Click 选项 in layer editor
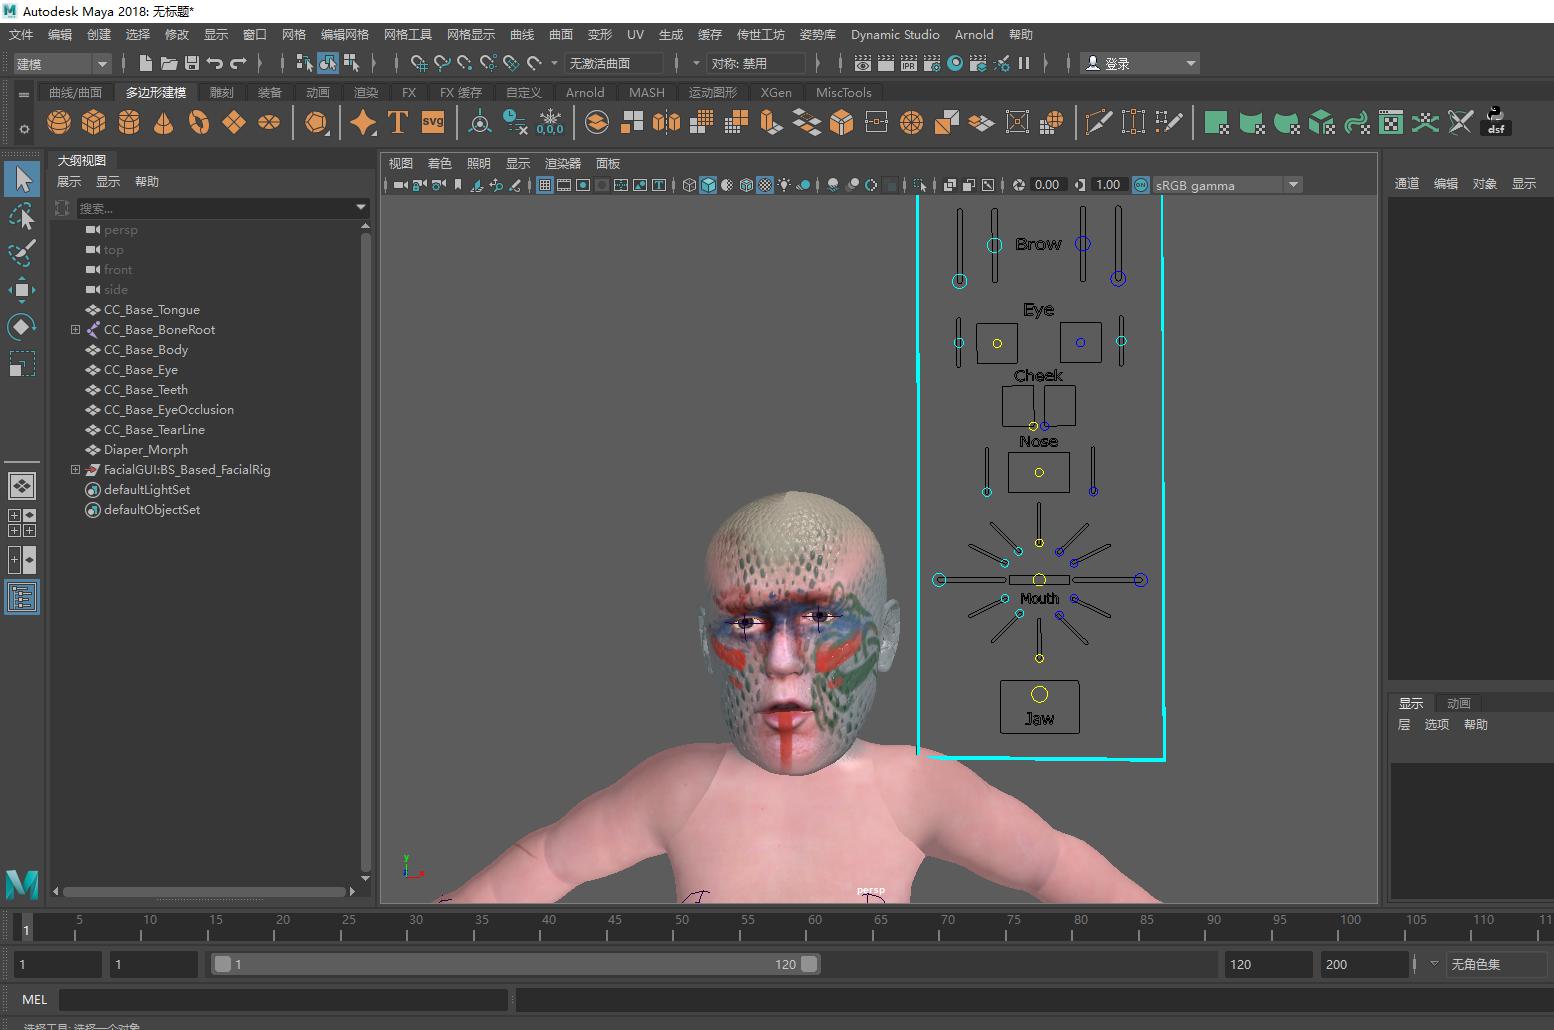The width and height of the screenshot is (1554, 1030). [1437, 724]
